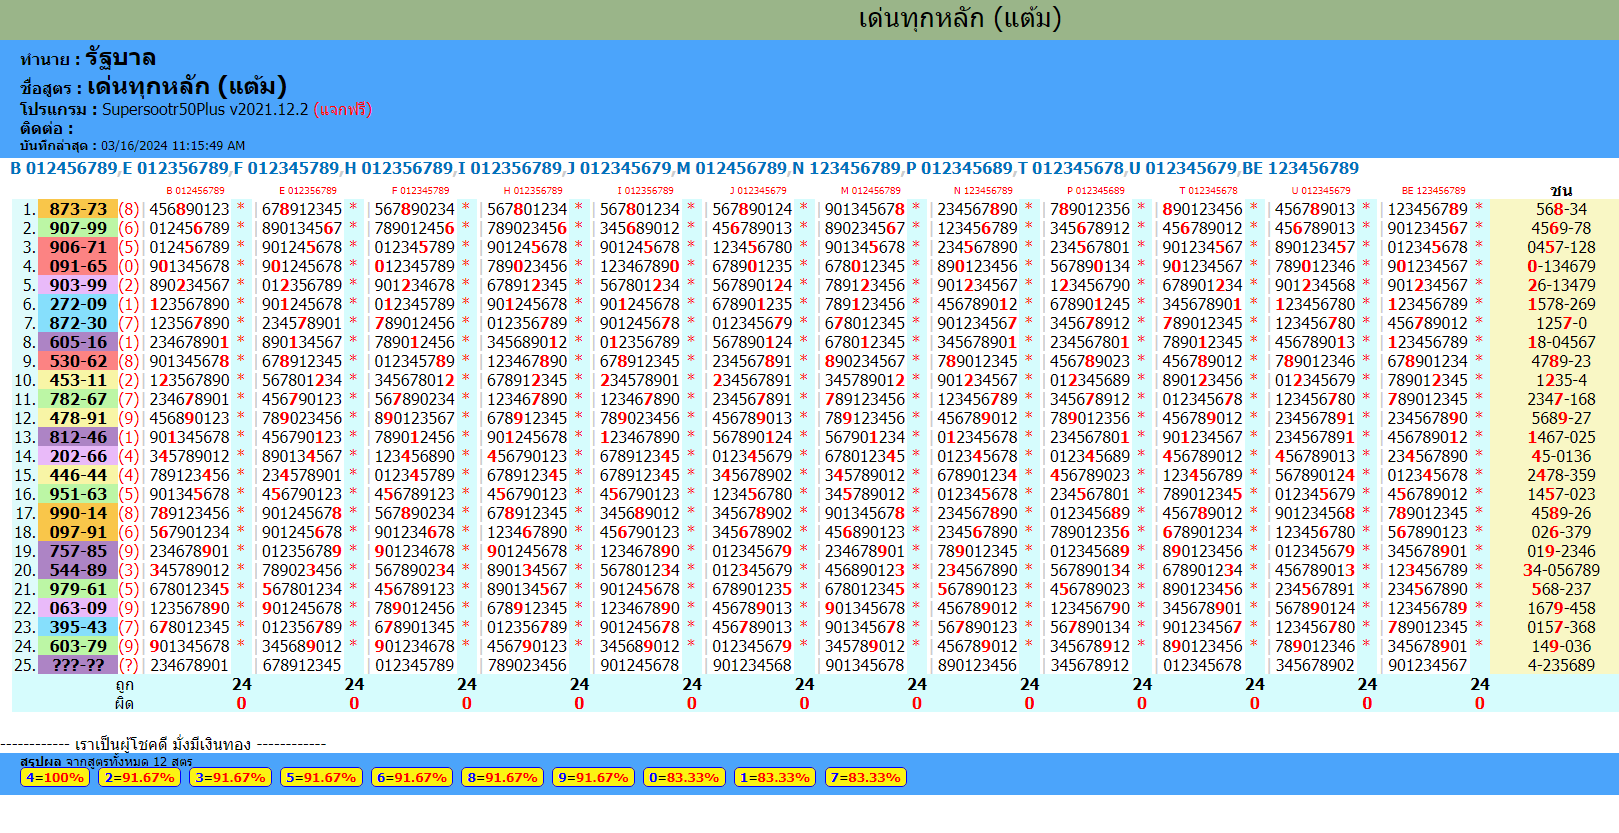The height and width of the screenshot is (833, 1619).
Task: Click the large blue J 012345679 formula heading
Action: click(x=619, y=168)
